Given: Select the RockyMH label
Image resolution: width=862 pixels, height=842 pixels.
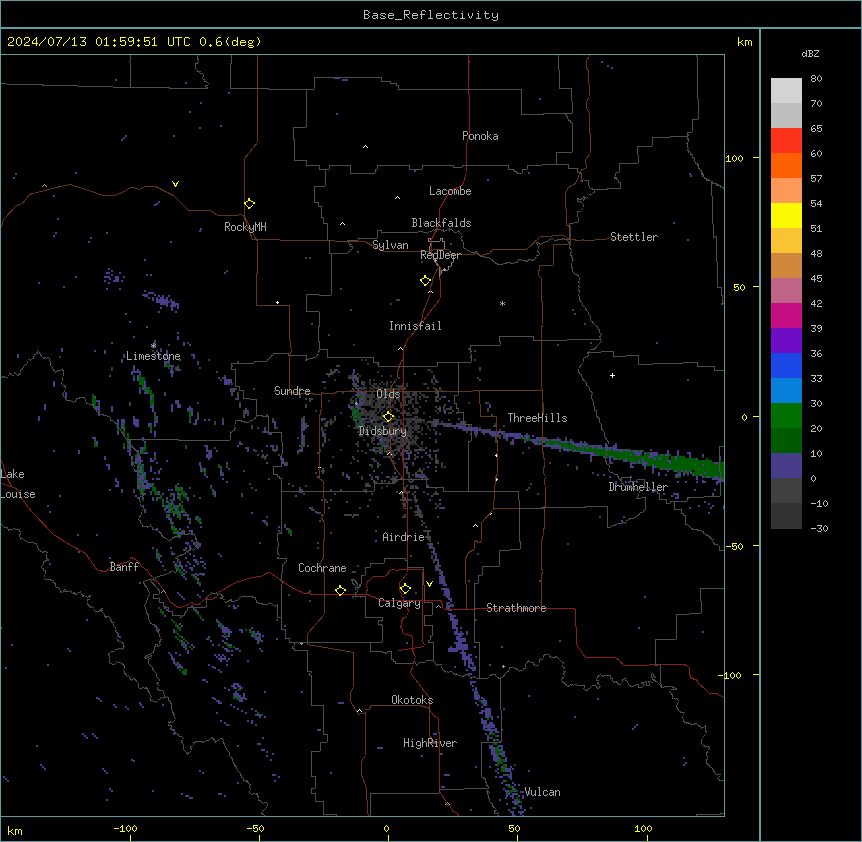Looking at the screenshot, I should click(245, 227).
